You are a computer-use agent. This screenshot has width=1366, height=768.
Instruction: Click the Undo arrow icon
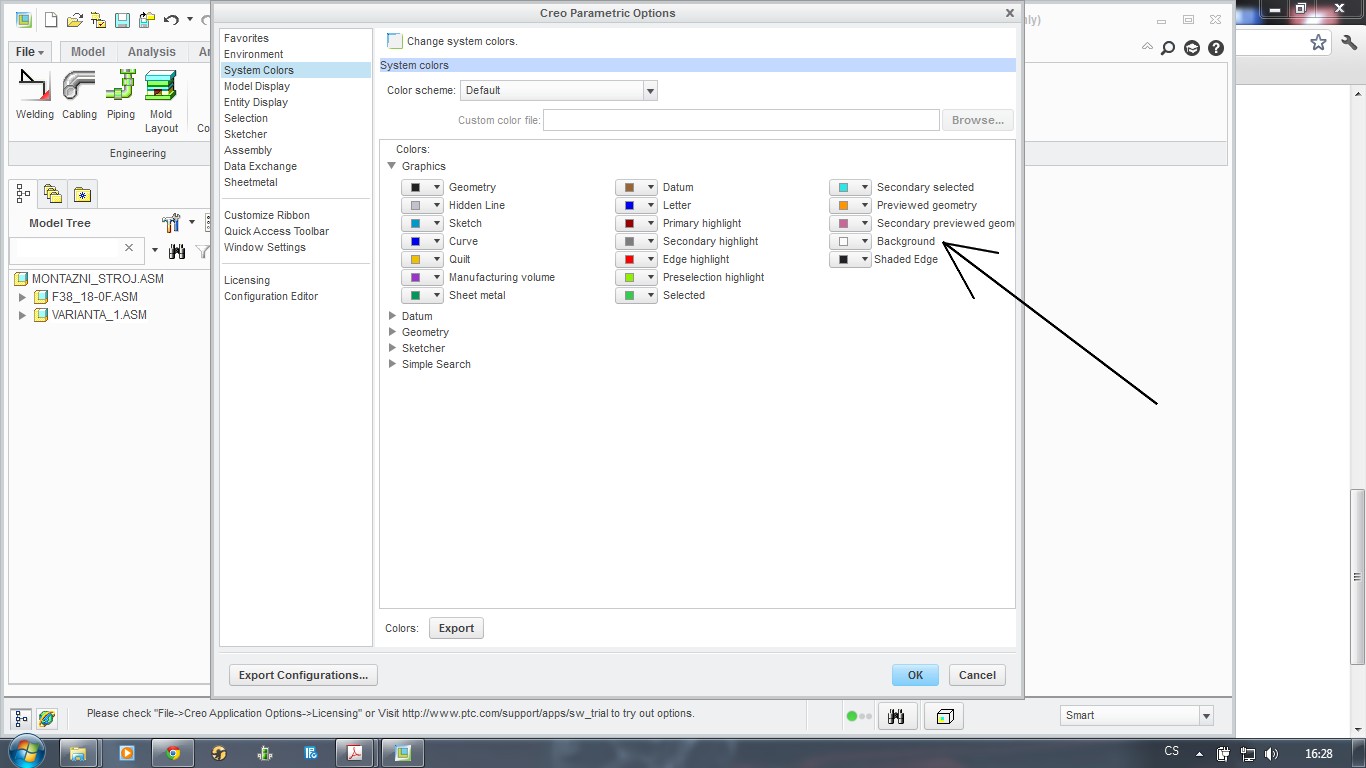171,19
